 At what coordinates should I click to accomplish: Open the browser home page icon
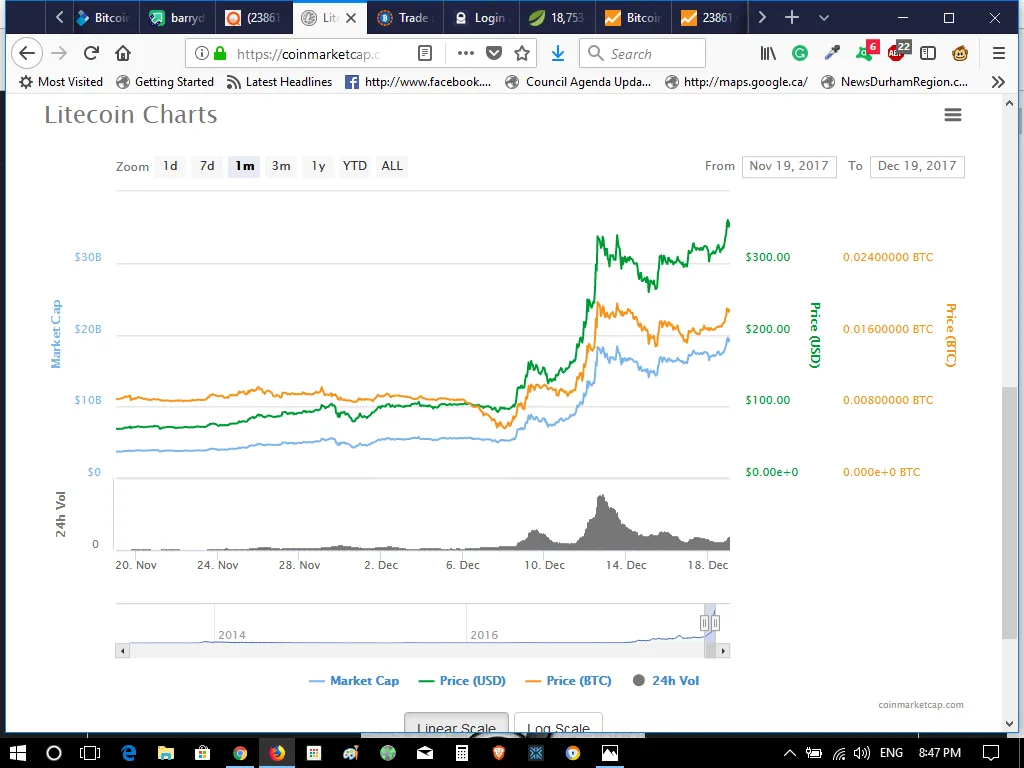click(x=123, y=54)
